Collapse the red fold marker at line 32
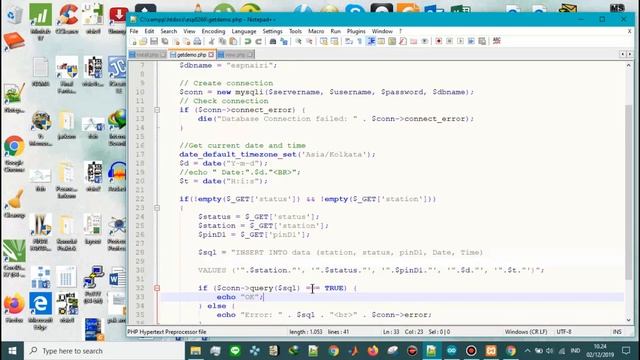Image resolution: width=640 pixels, height=360 pixels. point(157,288)
